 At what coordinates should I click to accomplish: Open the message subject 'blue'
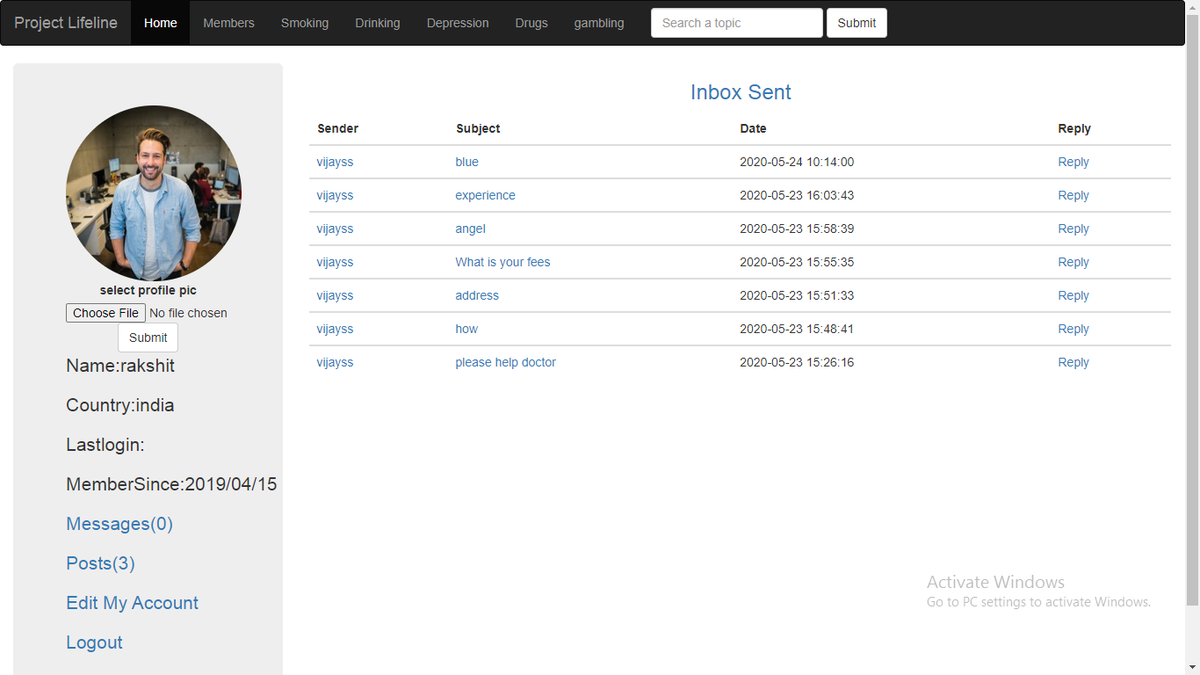[x=467, y=162]
